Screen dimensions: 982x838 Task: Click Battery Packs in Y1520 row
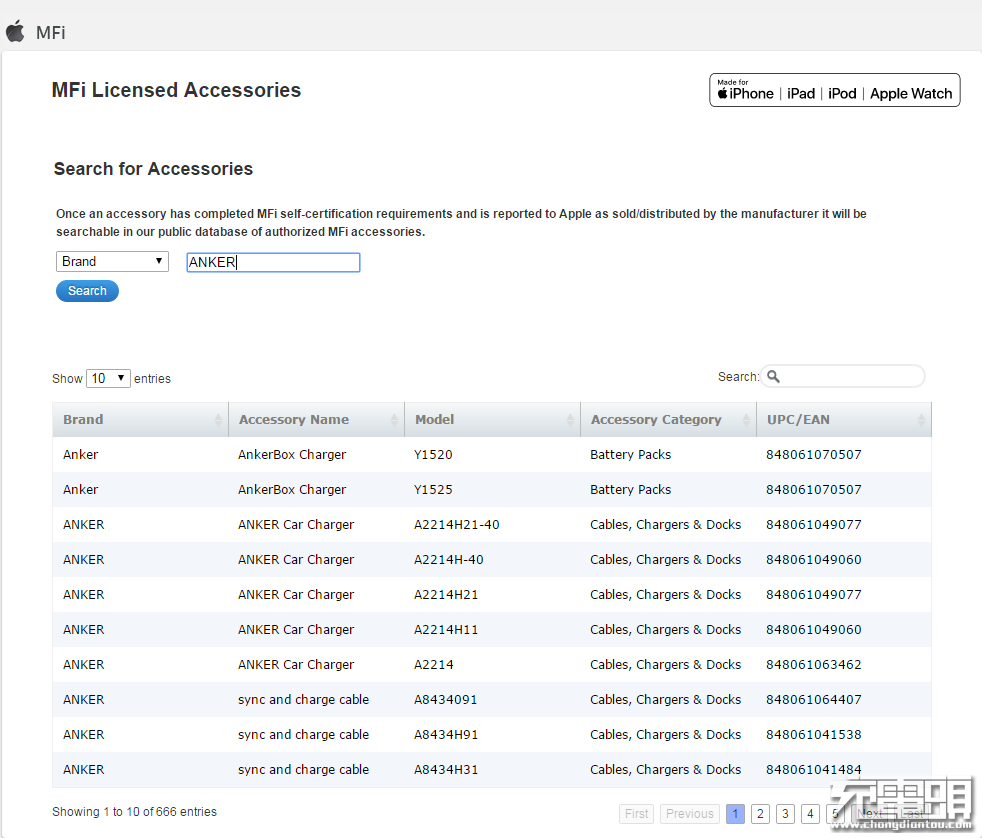(630, 455)
